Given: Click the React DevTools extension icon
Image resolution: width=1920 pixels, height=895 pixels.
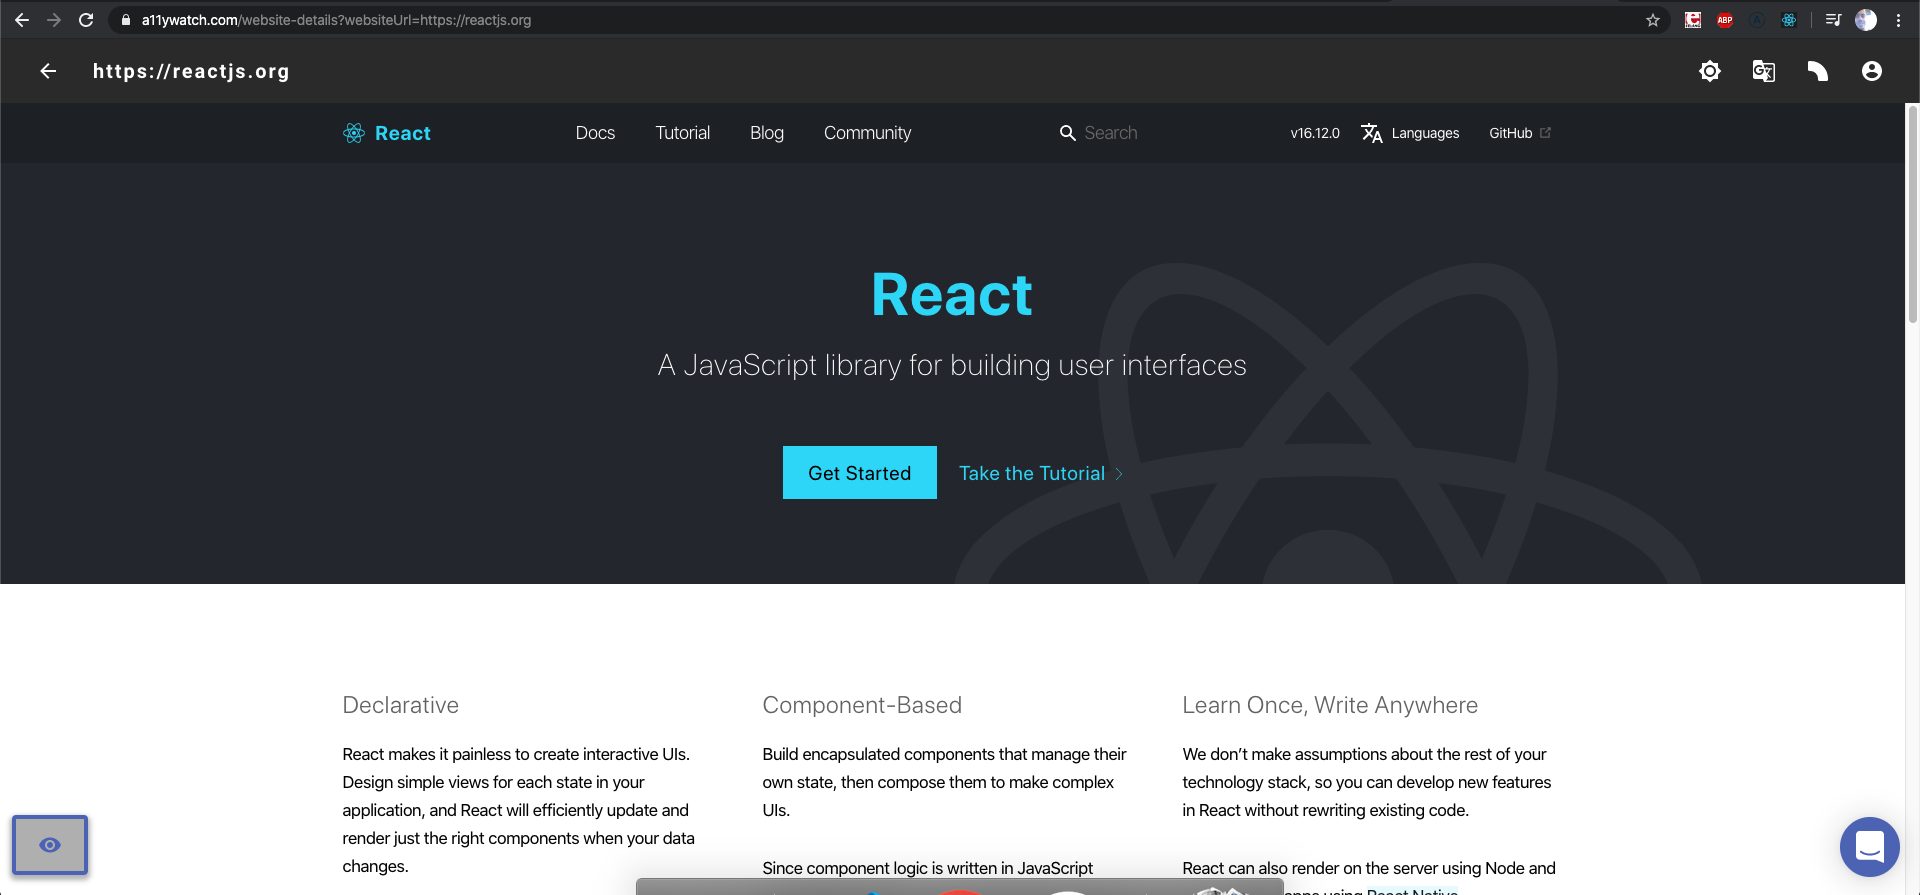Looking at the screenshot, I should (x=1789, y=20).
